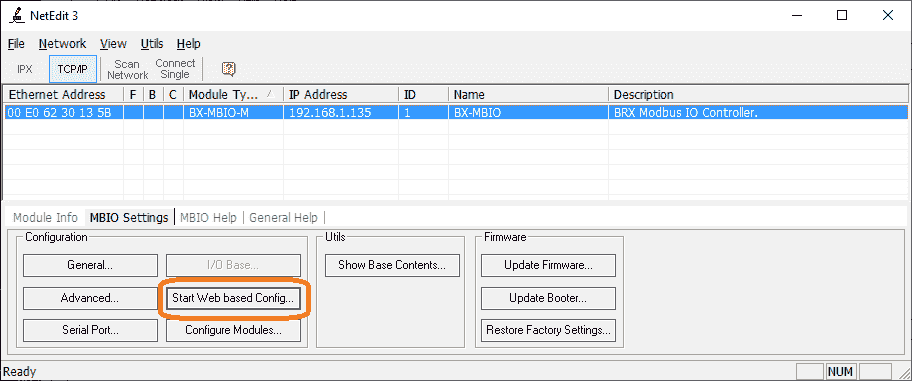
Task: Click the NetEdit 3 app icon in title bar
Action: (x=18, y=15)
